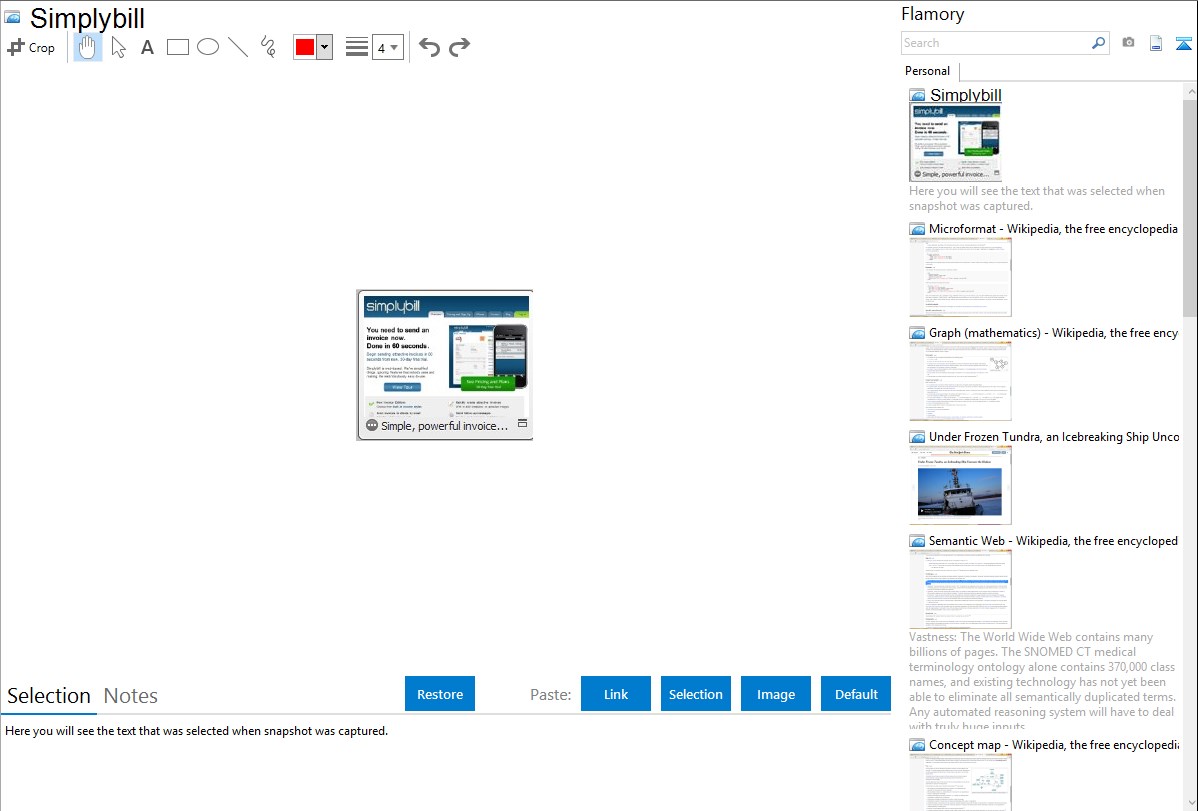Open the Notes tab
Image resolution: width=1198 pixels, height=811 pixels.
(x=131, y=696)
